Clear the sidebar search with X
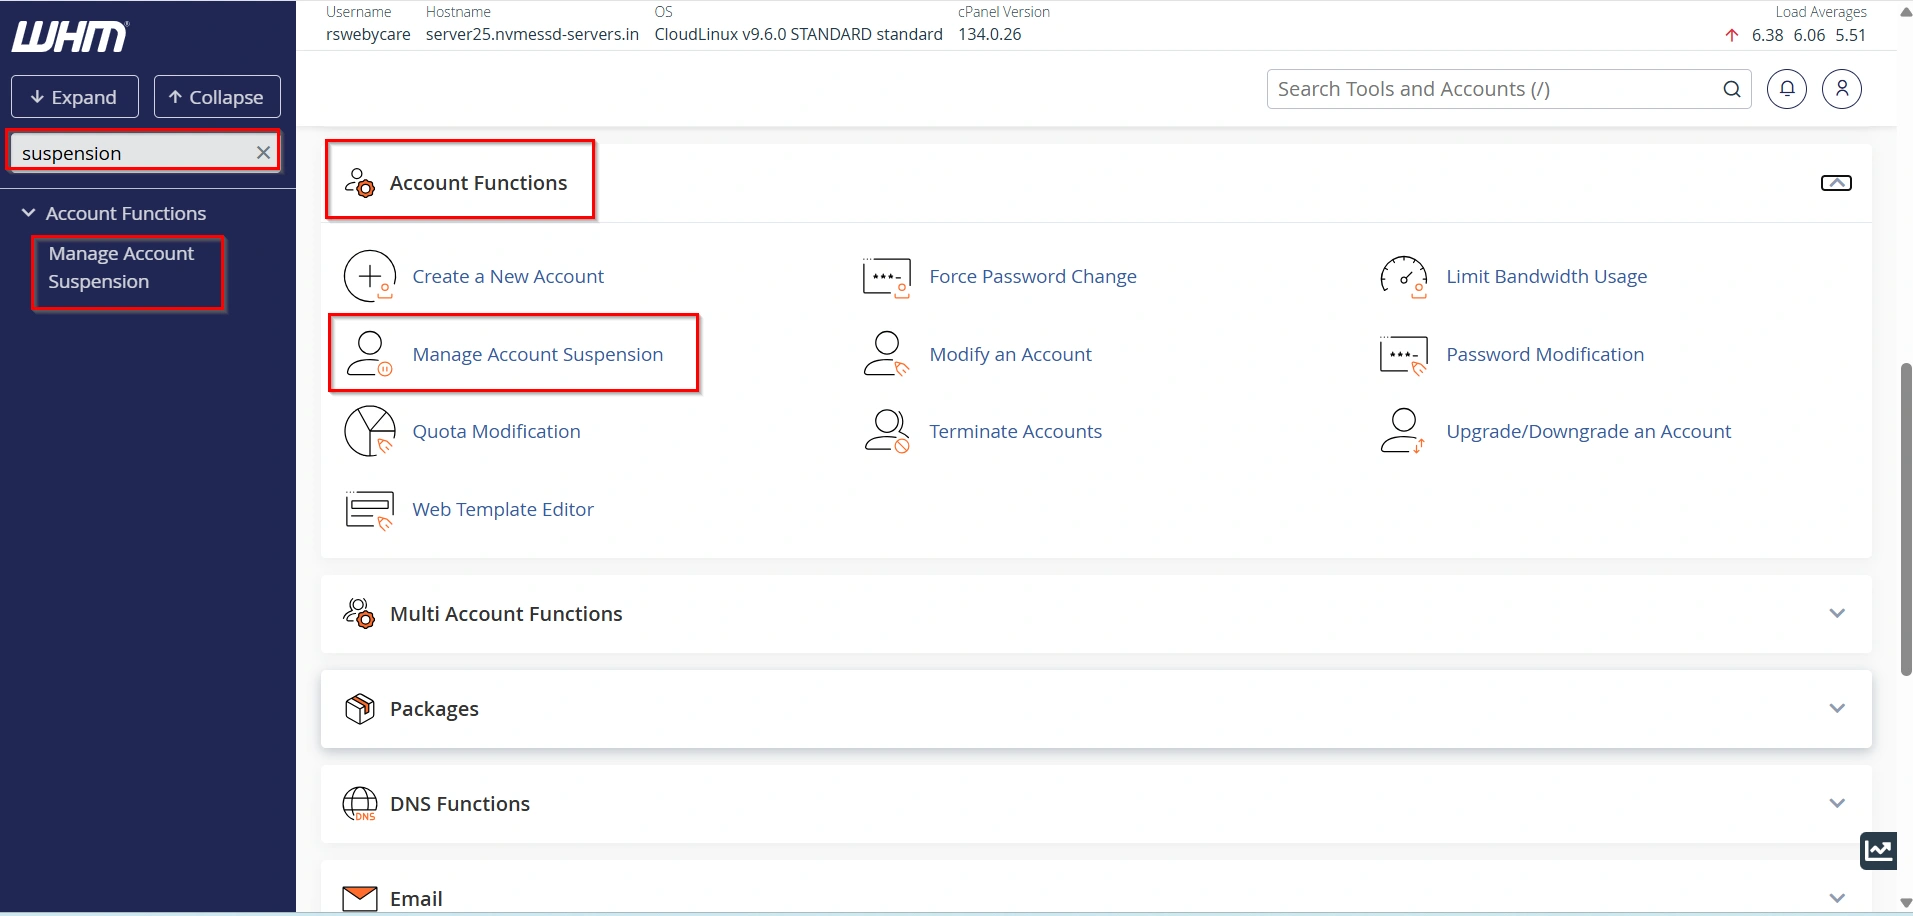 (263, 153)
